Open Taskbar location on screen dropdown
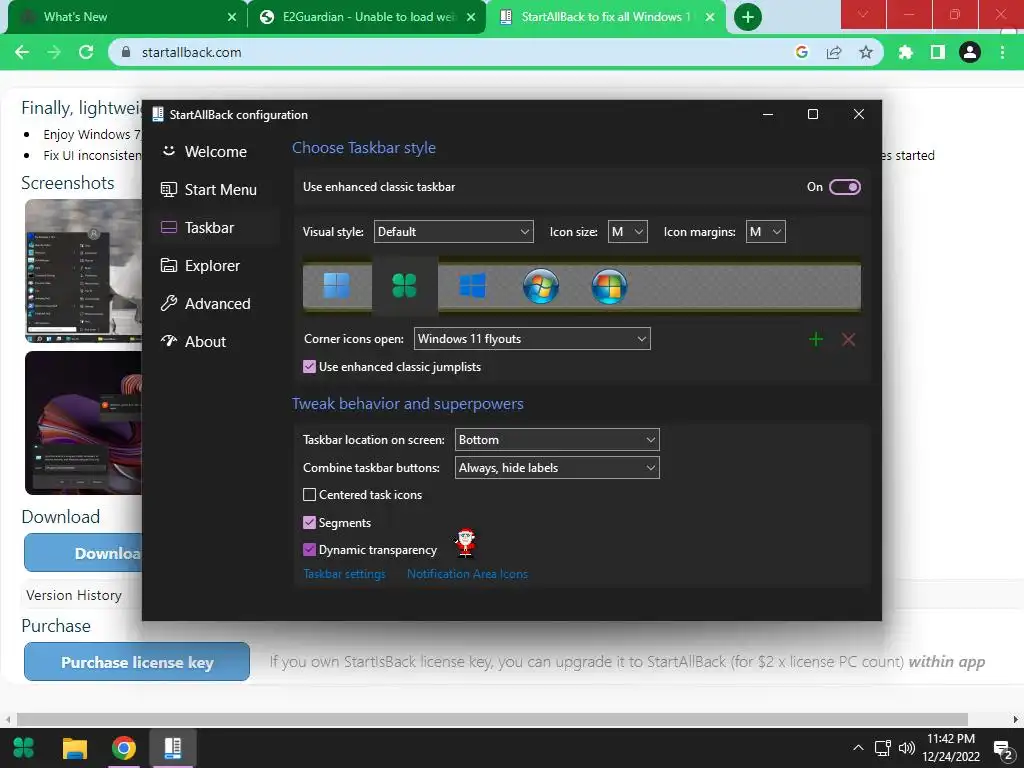The width and height of the screenshot is (1024, 768). 557,440
